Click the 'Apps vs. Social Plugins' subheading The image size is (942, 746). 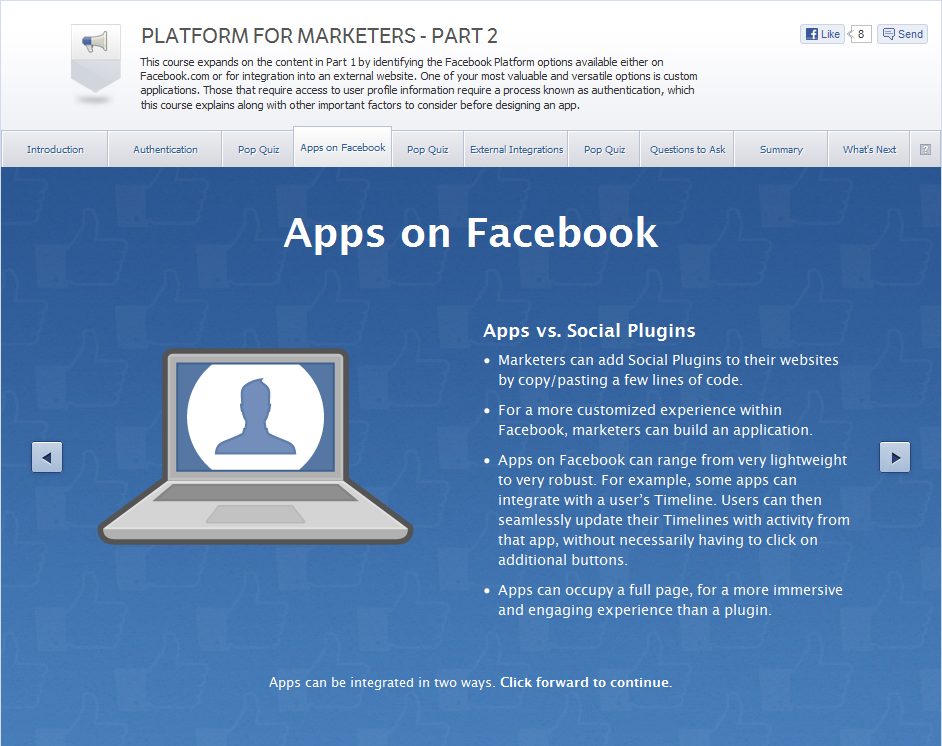[589, 330]
